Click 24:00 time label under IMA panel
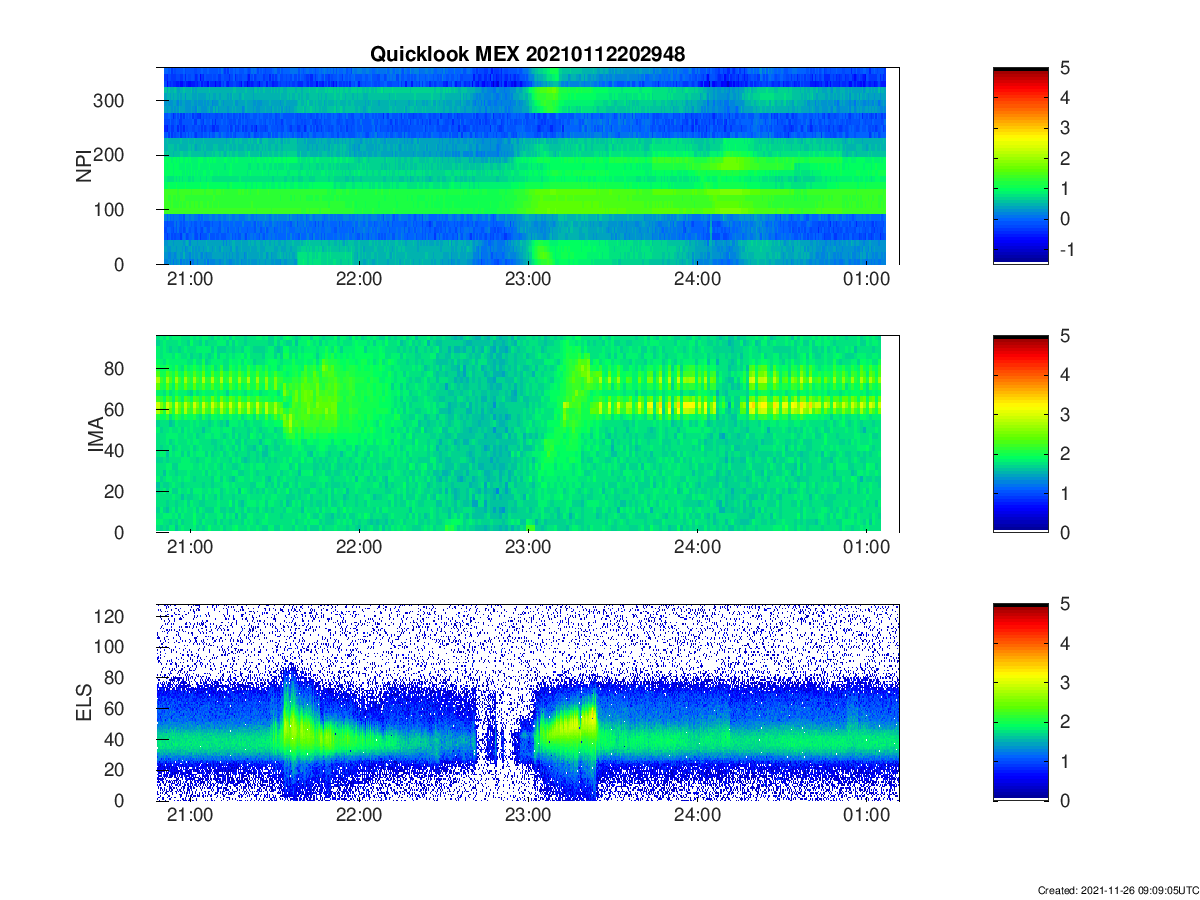 click(698, 549)
